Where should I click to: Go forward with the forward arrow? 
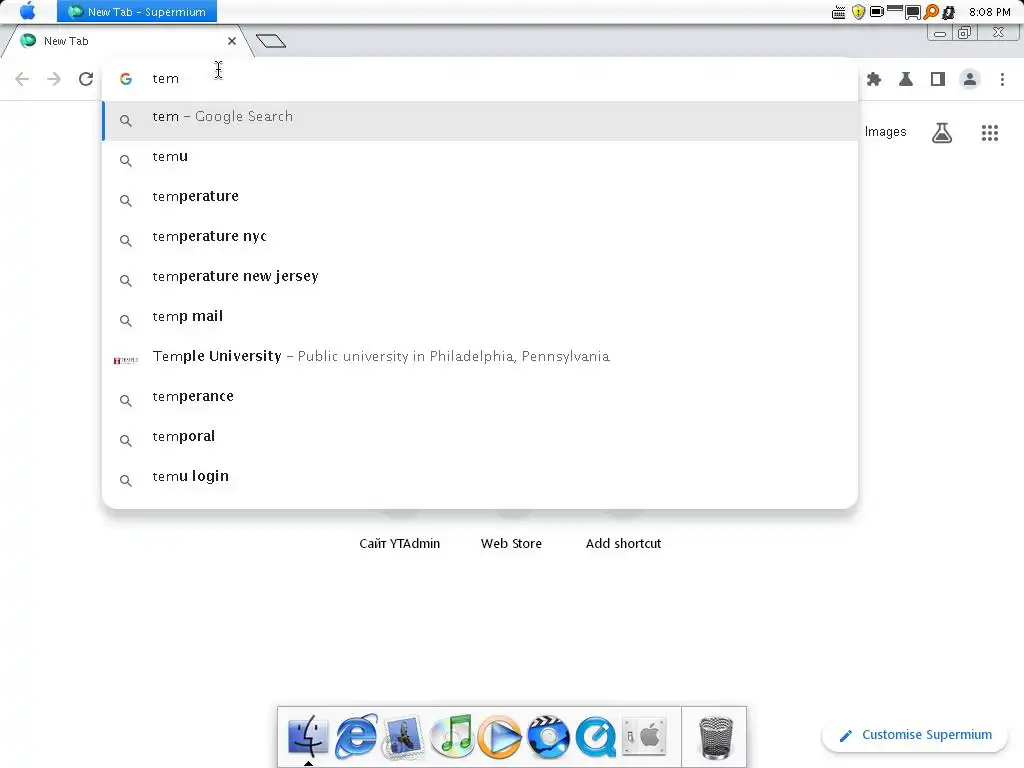pyautogui.click(x=54, y=79)
